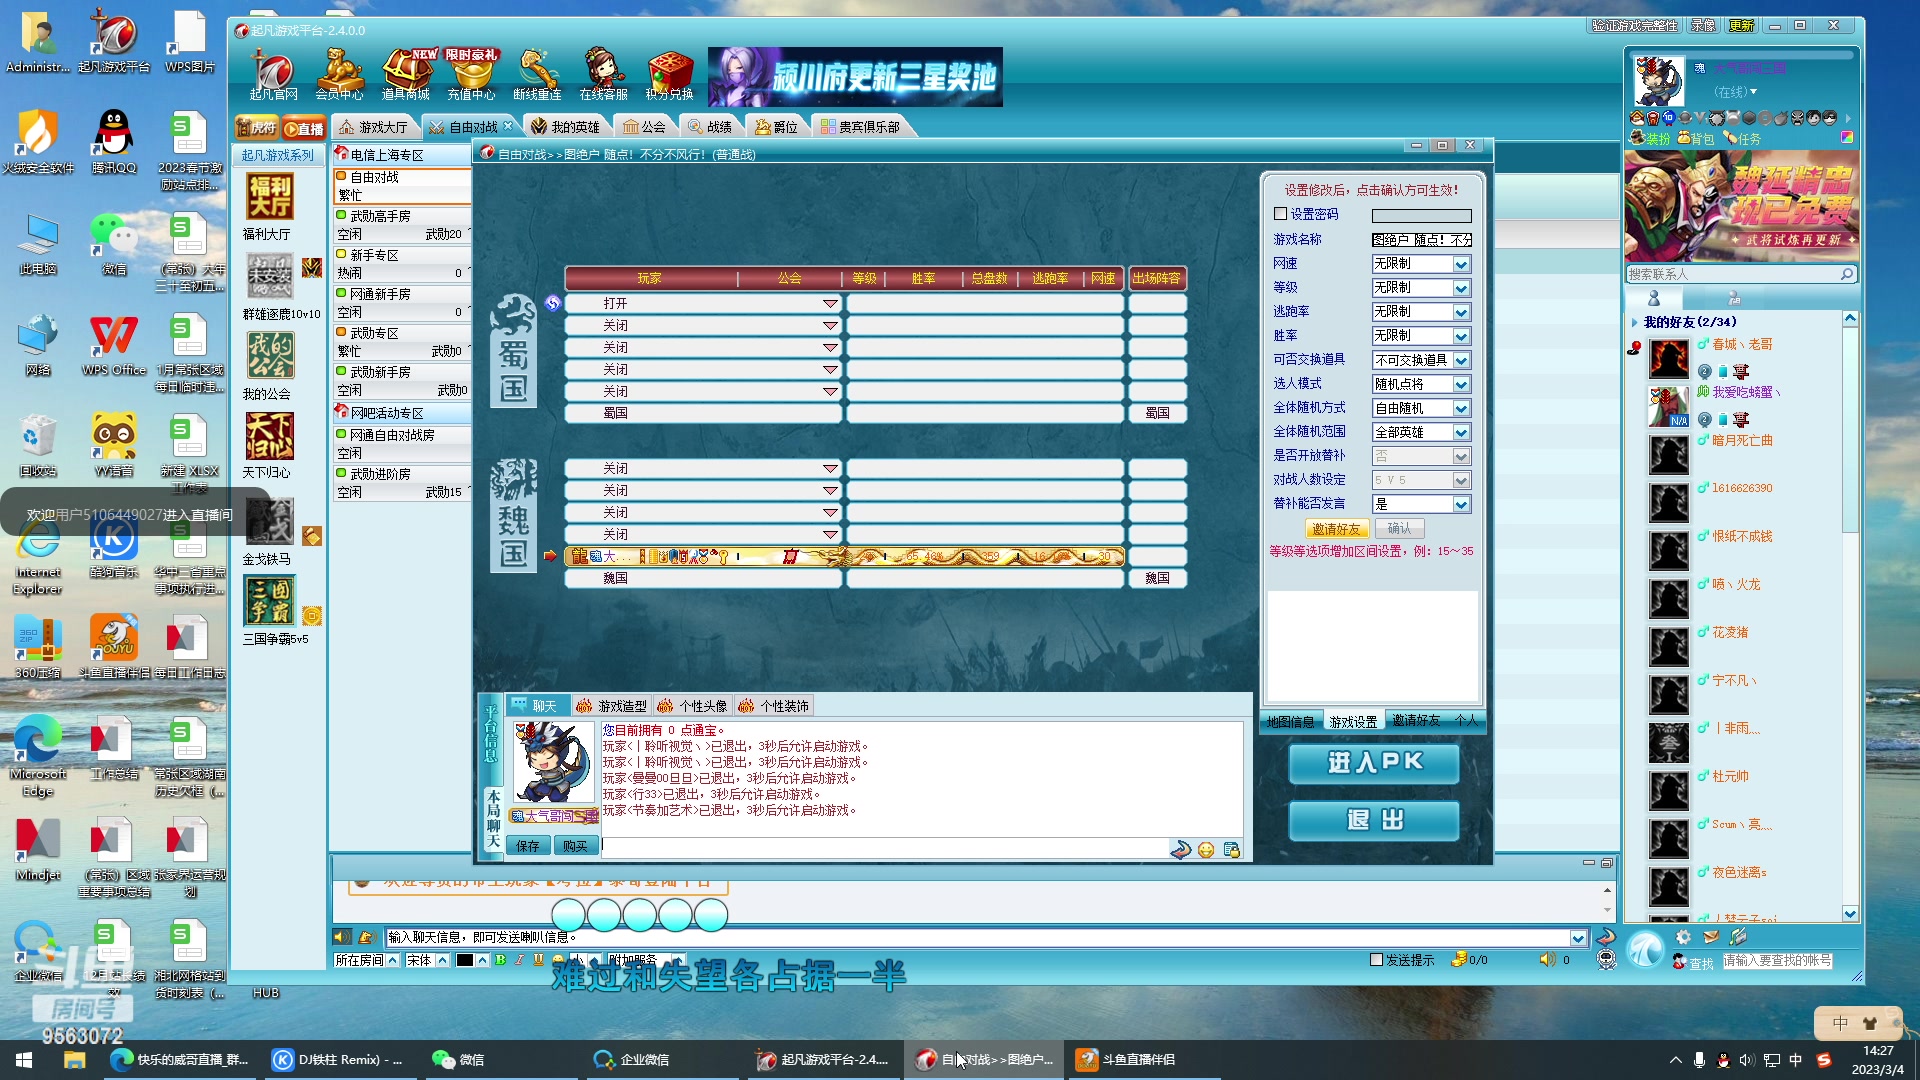The height and width of the screenshot is (1080, 1920).
Task: Open settings gear in friends panel bottom
Action: 1683,937
